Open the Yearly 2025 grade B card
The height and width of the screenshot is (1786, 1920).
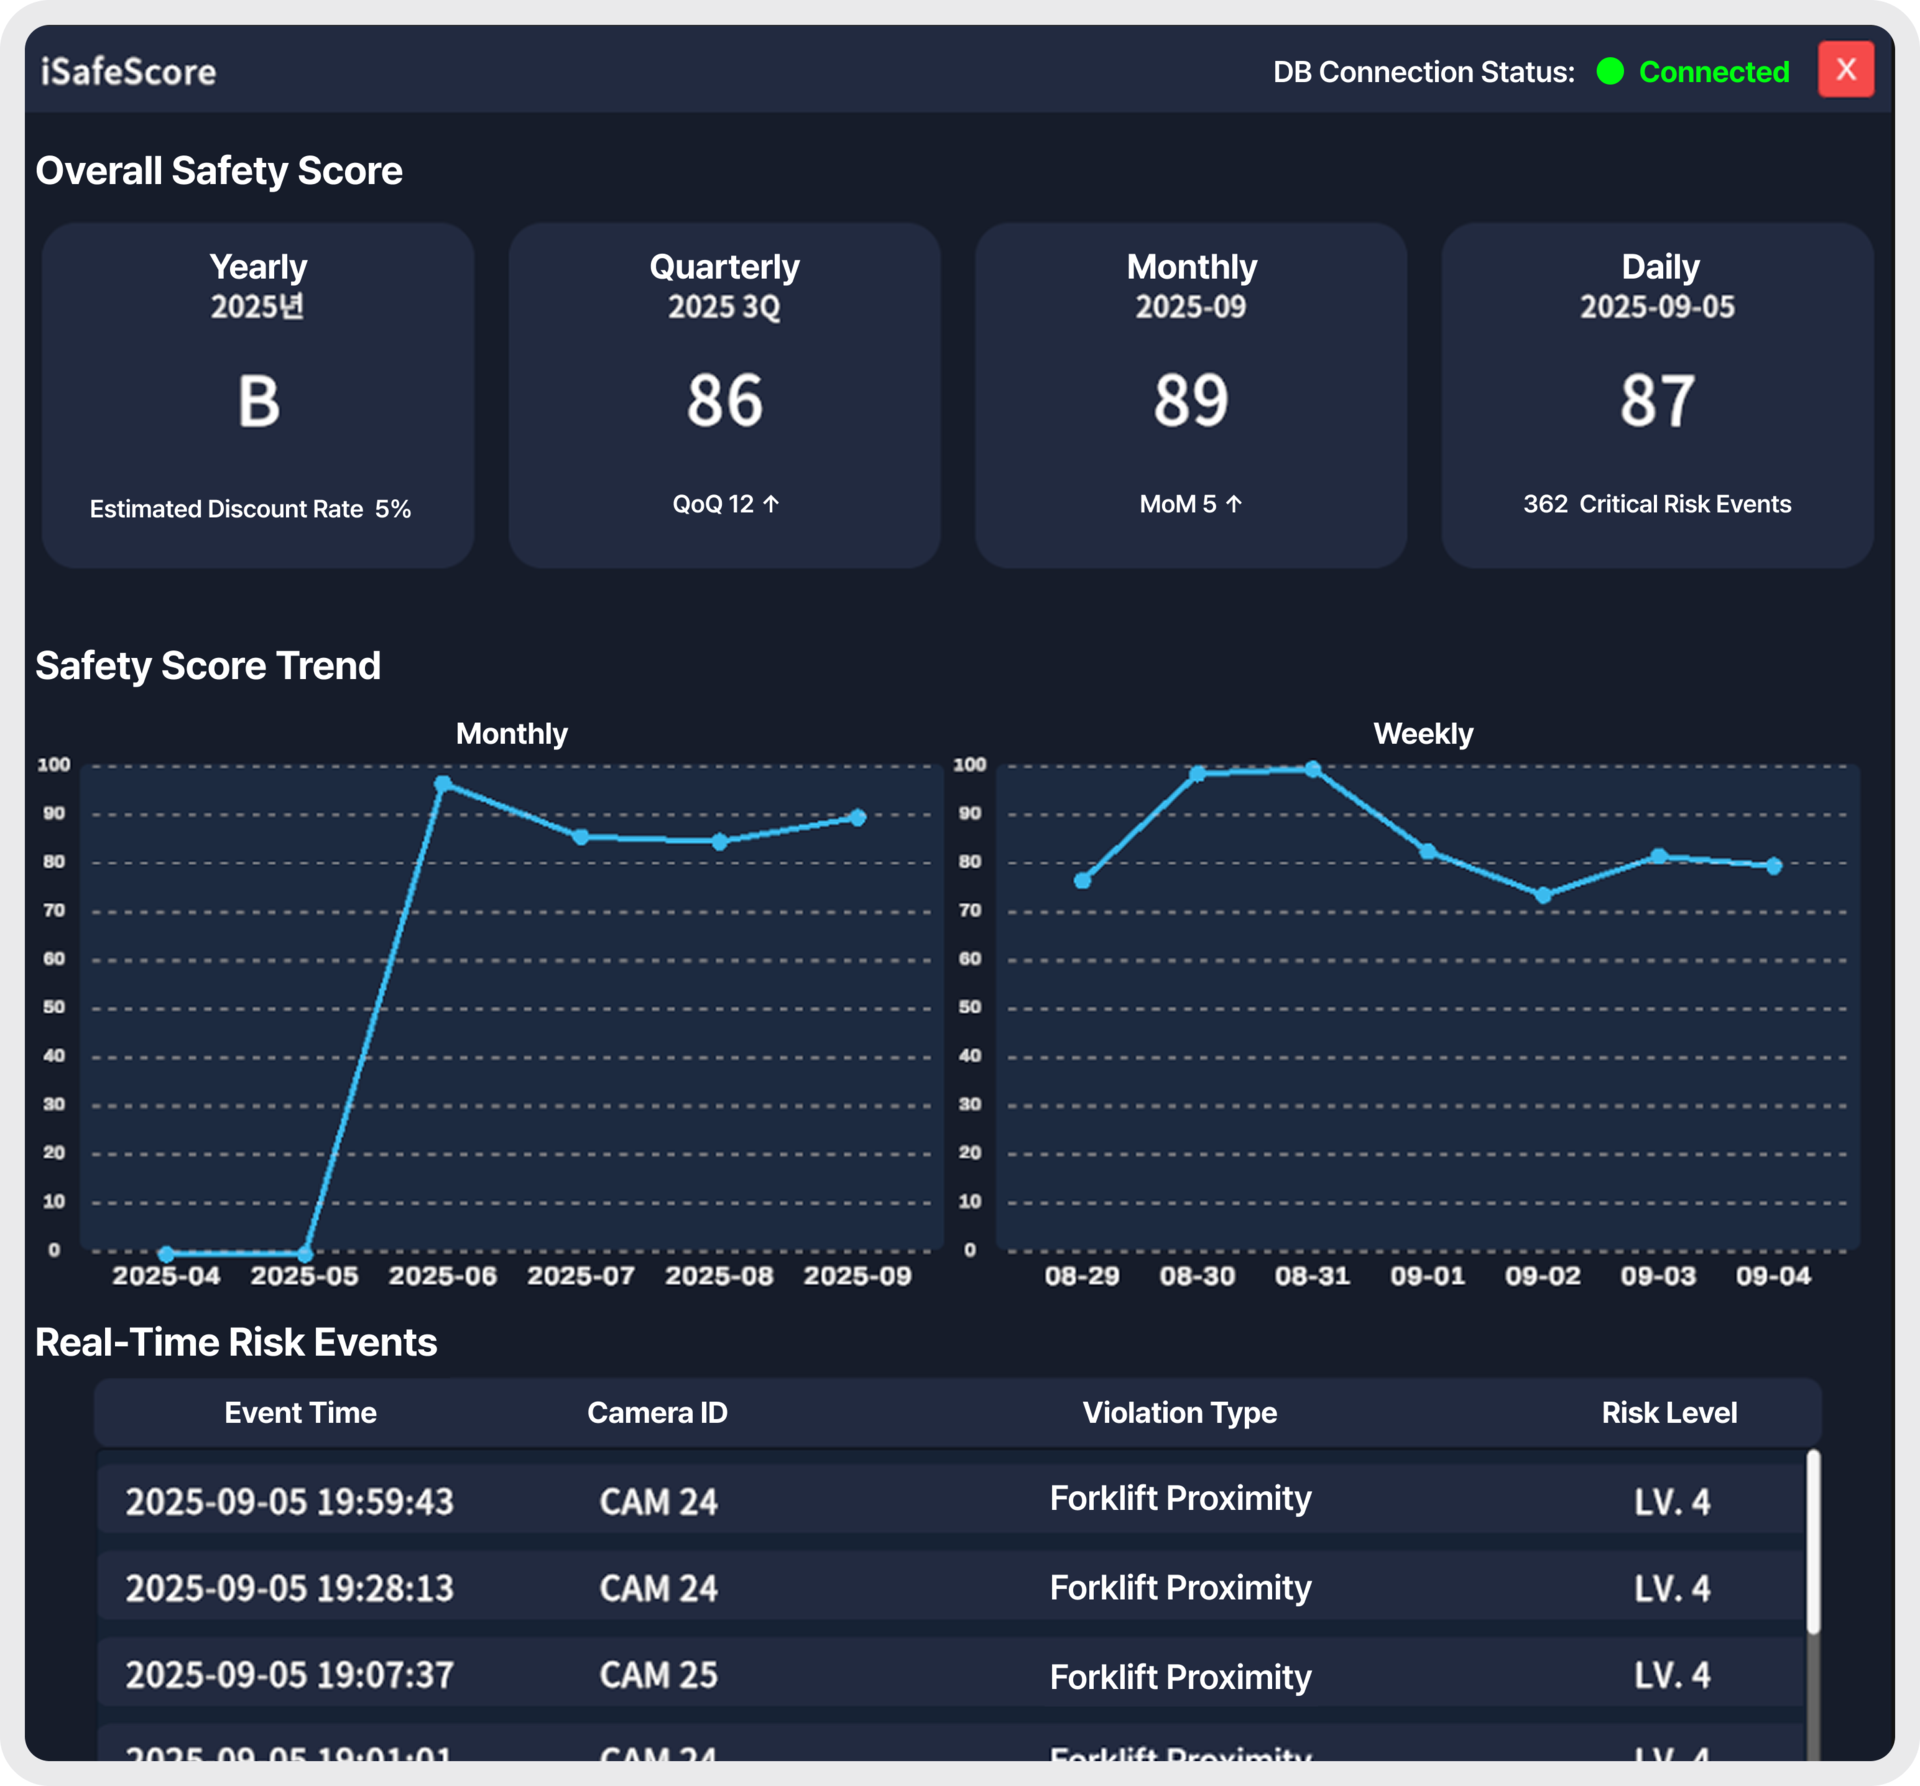pos(258,395)
